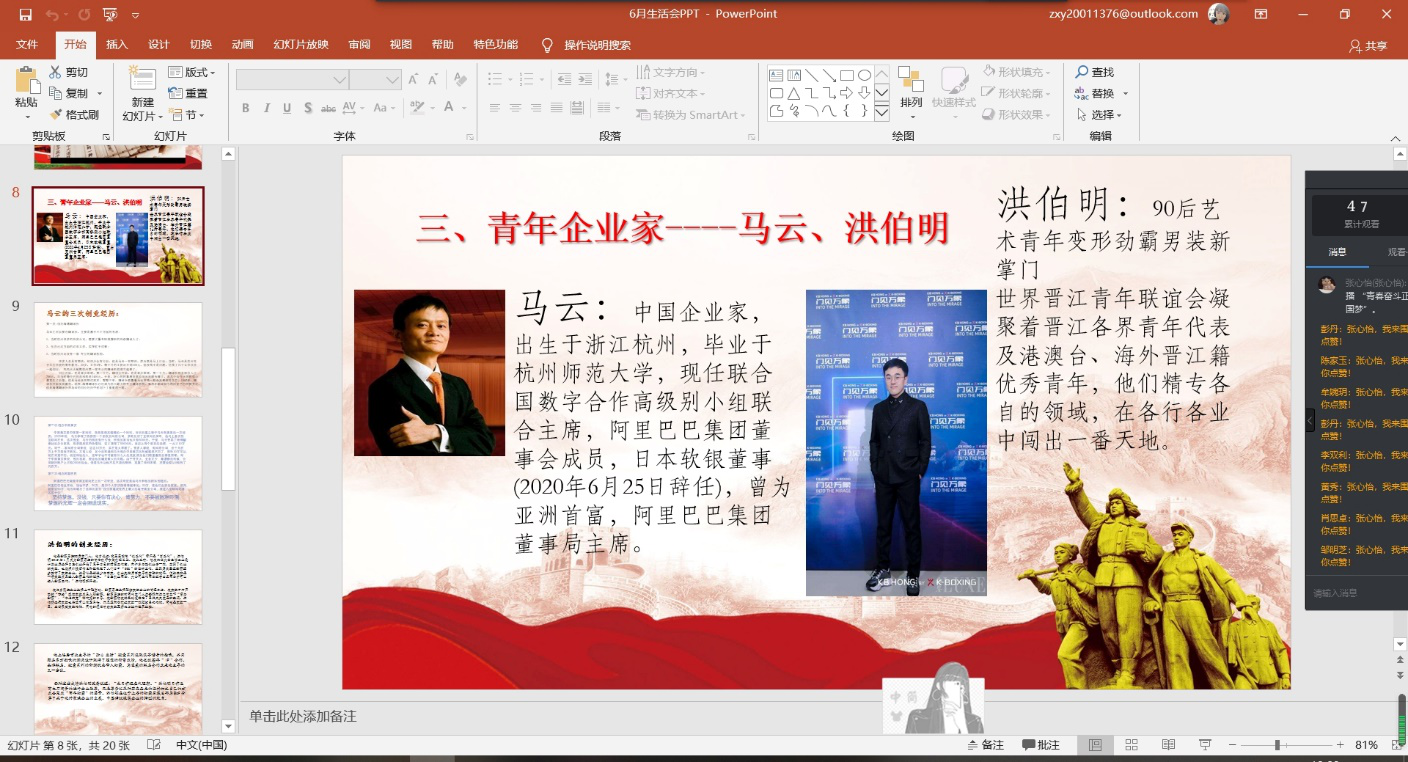Viewport: 1408px width, 762px height.
Task: Click the Messages (消息) tab in chat panel
Action: tap(1337, 252)
